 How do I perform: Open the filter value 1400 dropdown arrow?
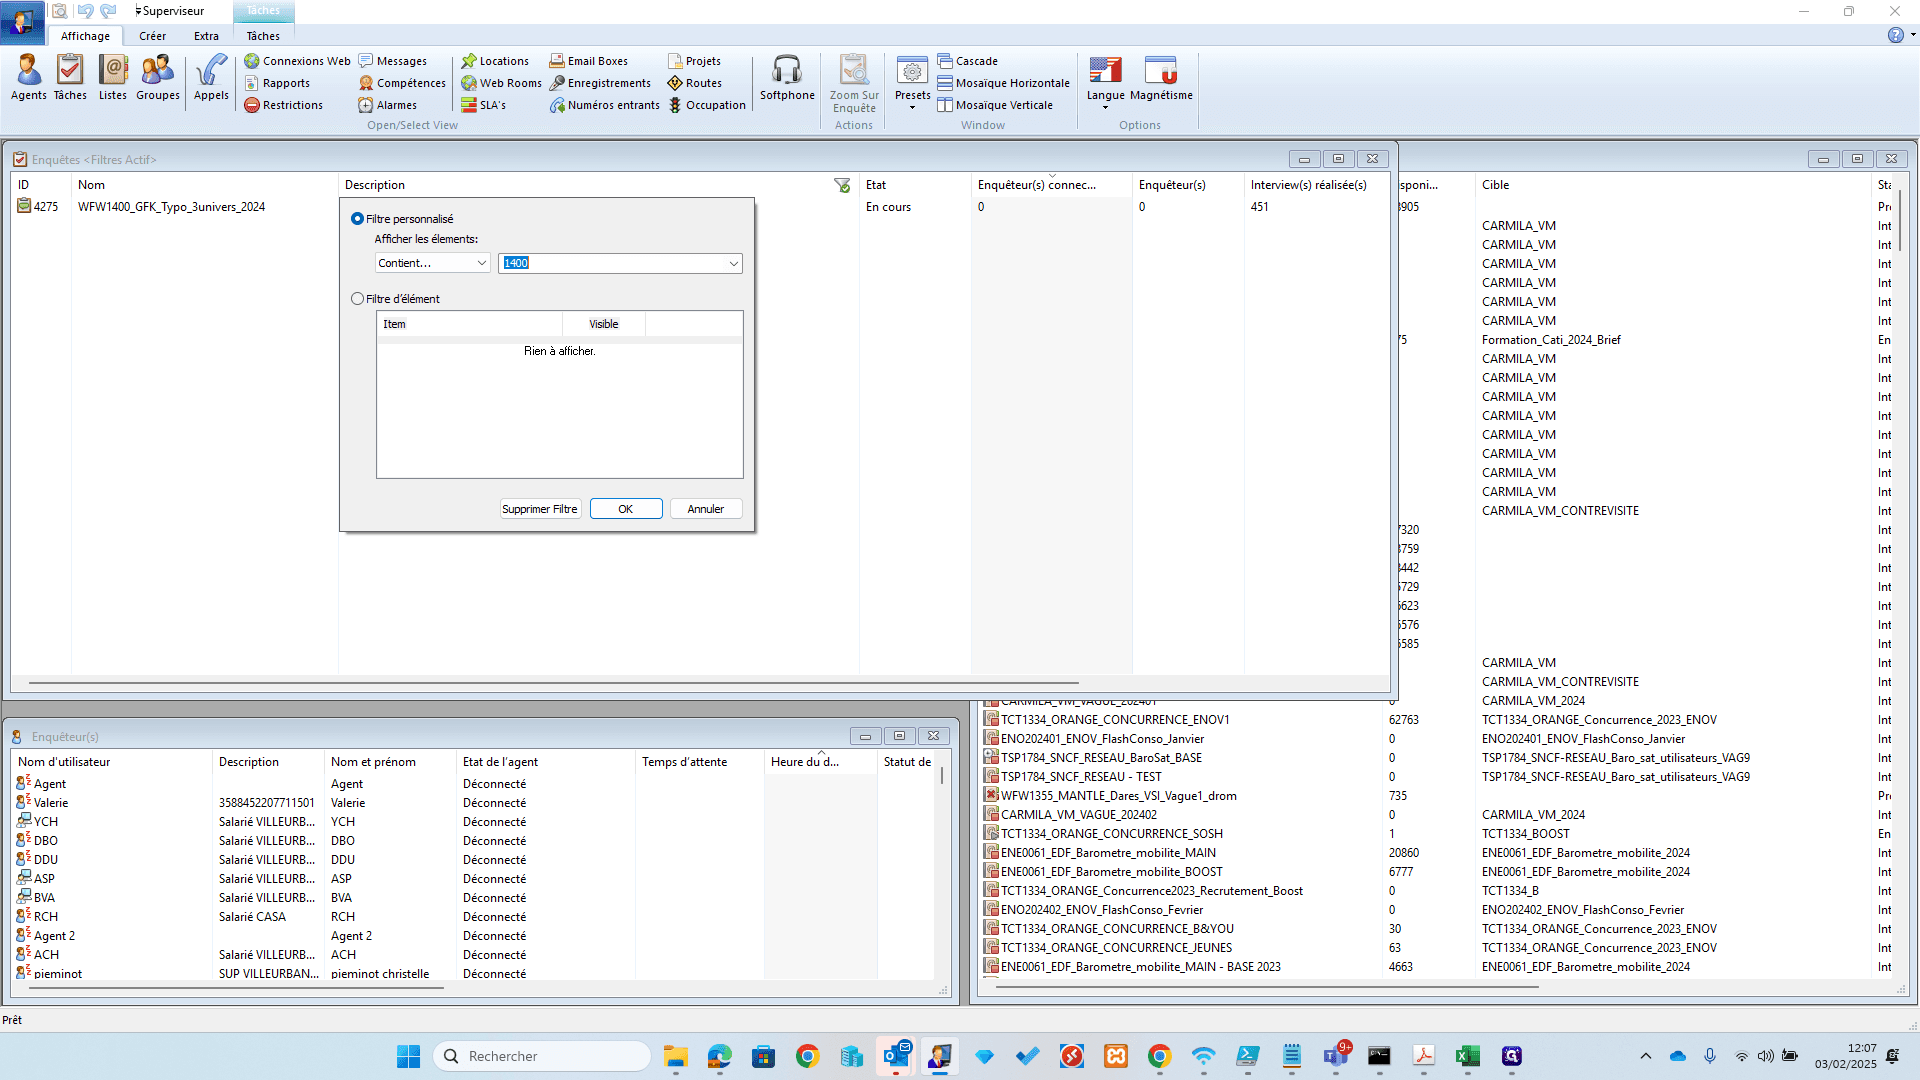pyautogui.click(x=734, y=263)
